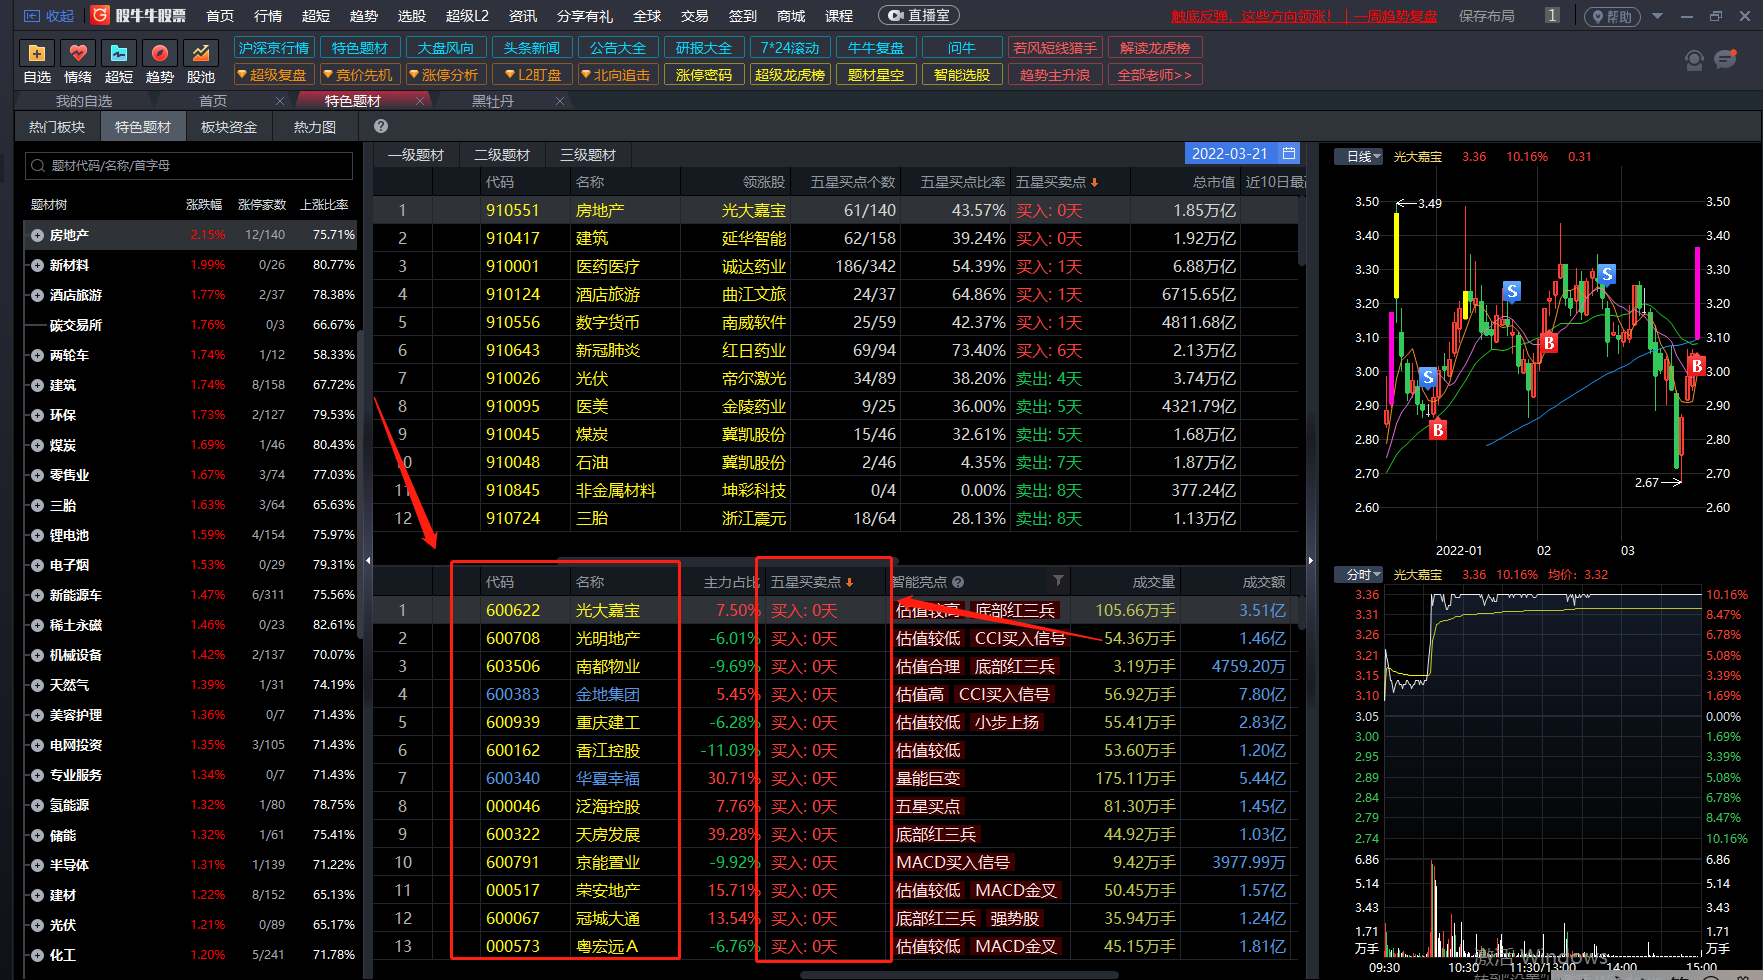Open the 分时 chart type dropdown
The image size is (1763, 980).
1363,575
